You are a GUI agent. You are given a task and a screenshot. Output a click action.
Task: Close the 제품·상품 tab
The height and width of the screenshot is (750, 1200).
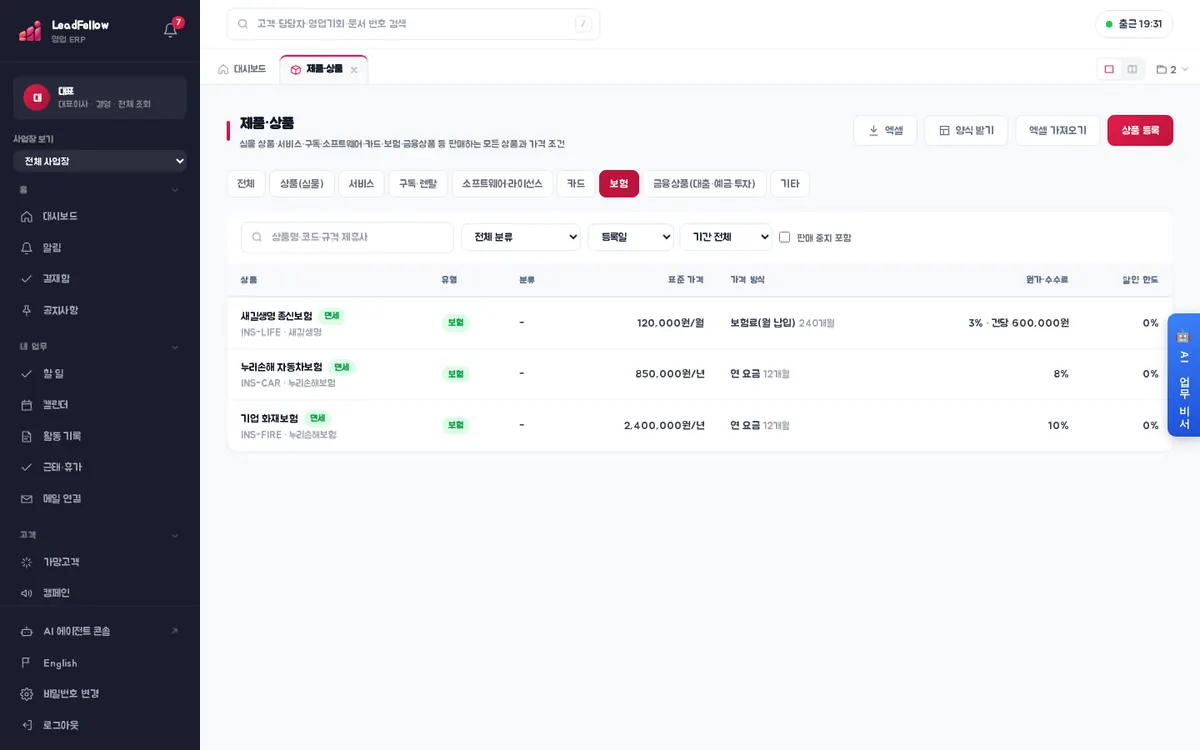coord(354,70)
